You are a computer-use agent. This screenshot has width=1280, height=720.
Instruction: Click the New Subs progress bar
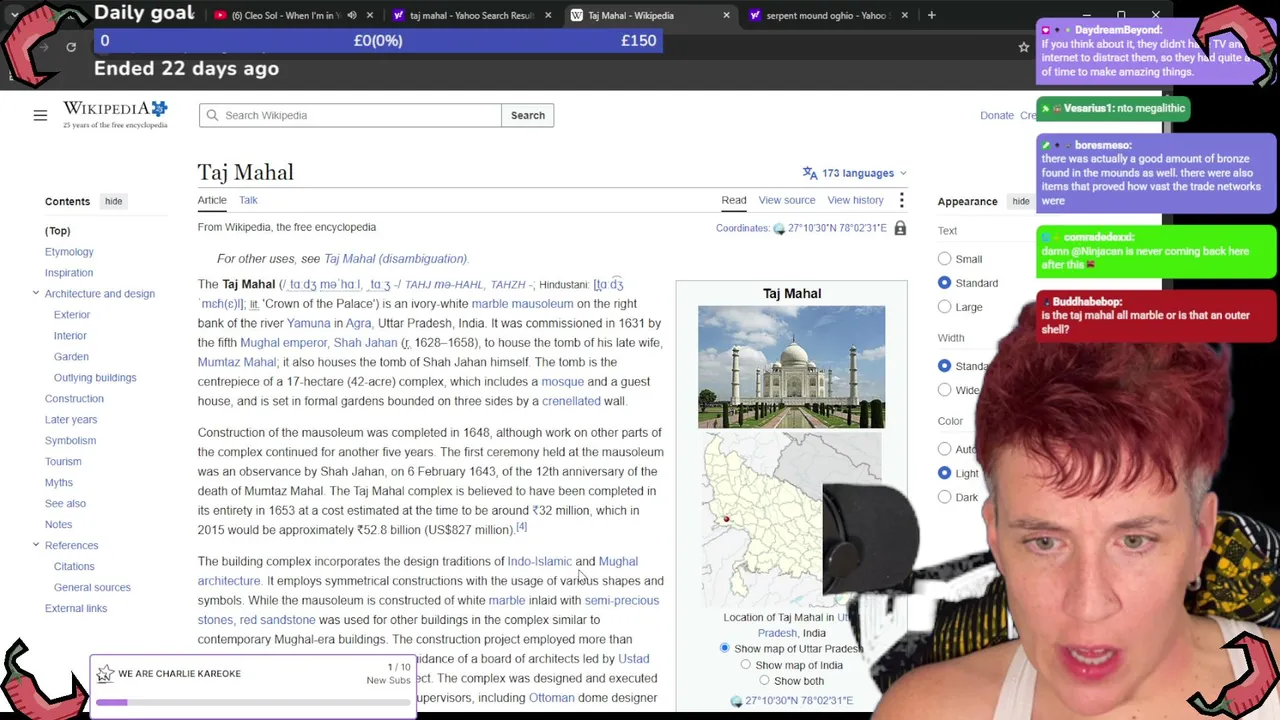pyautogui.click(x=252, y=702)
